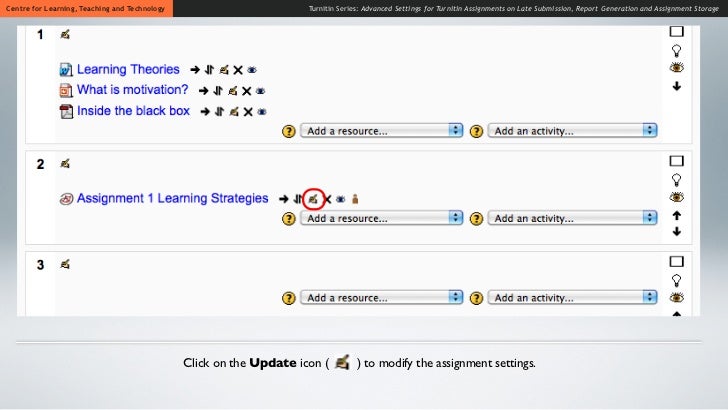Open group mode icon for Assignment 1
Screen dimensions: 728x410
click(355, 199)
